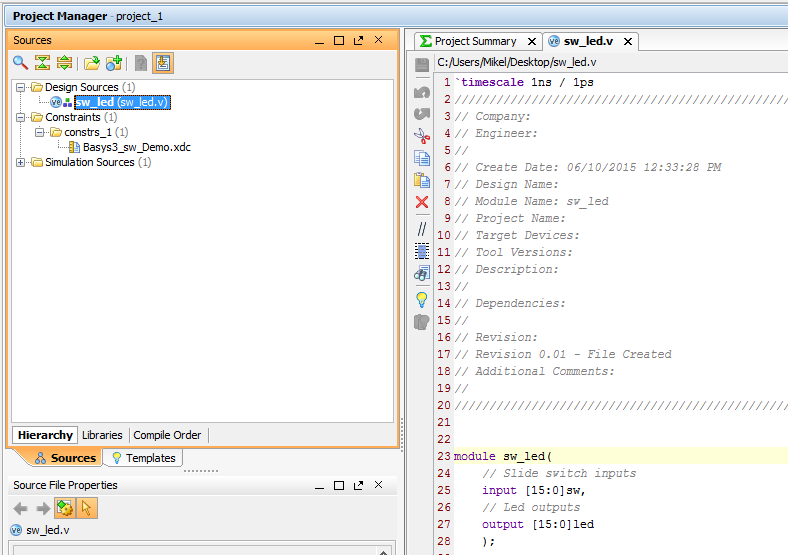Image resolution: width=788 pixels, height=555 pixels.
Task: Click the file path C:/Users/Mikel/Desktop/sw_led.v
Action: tap(517, 62)
